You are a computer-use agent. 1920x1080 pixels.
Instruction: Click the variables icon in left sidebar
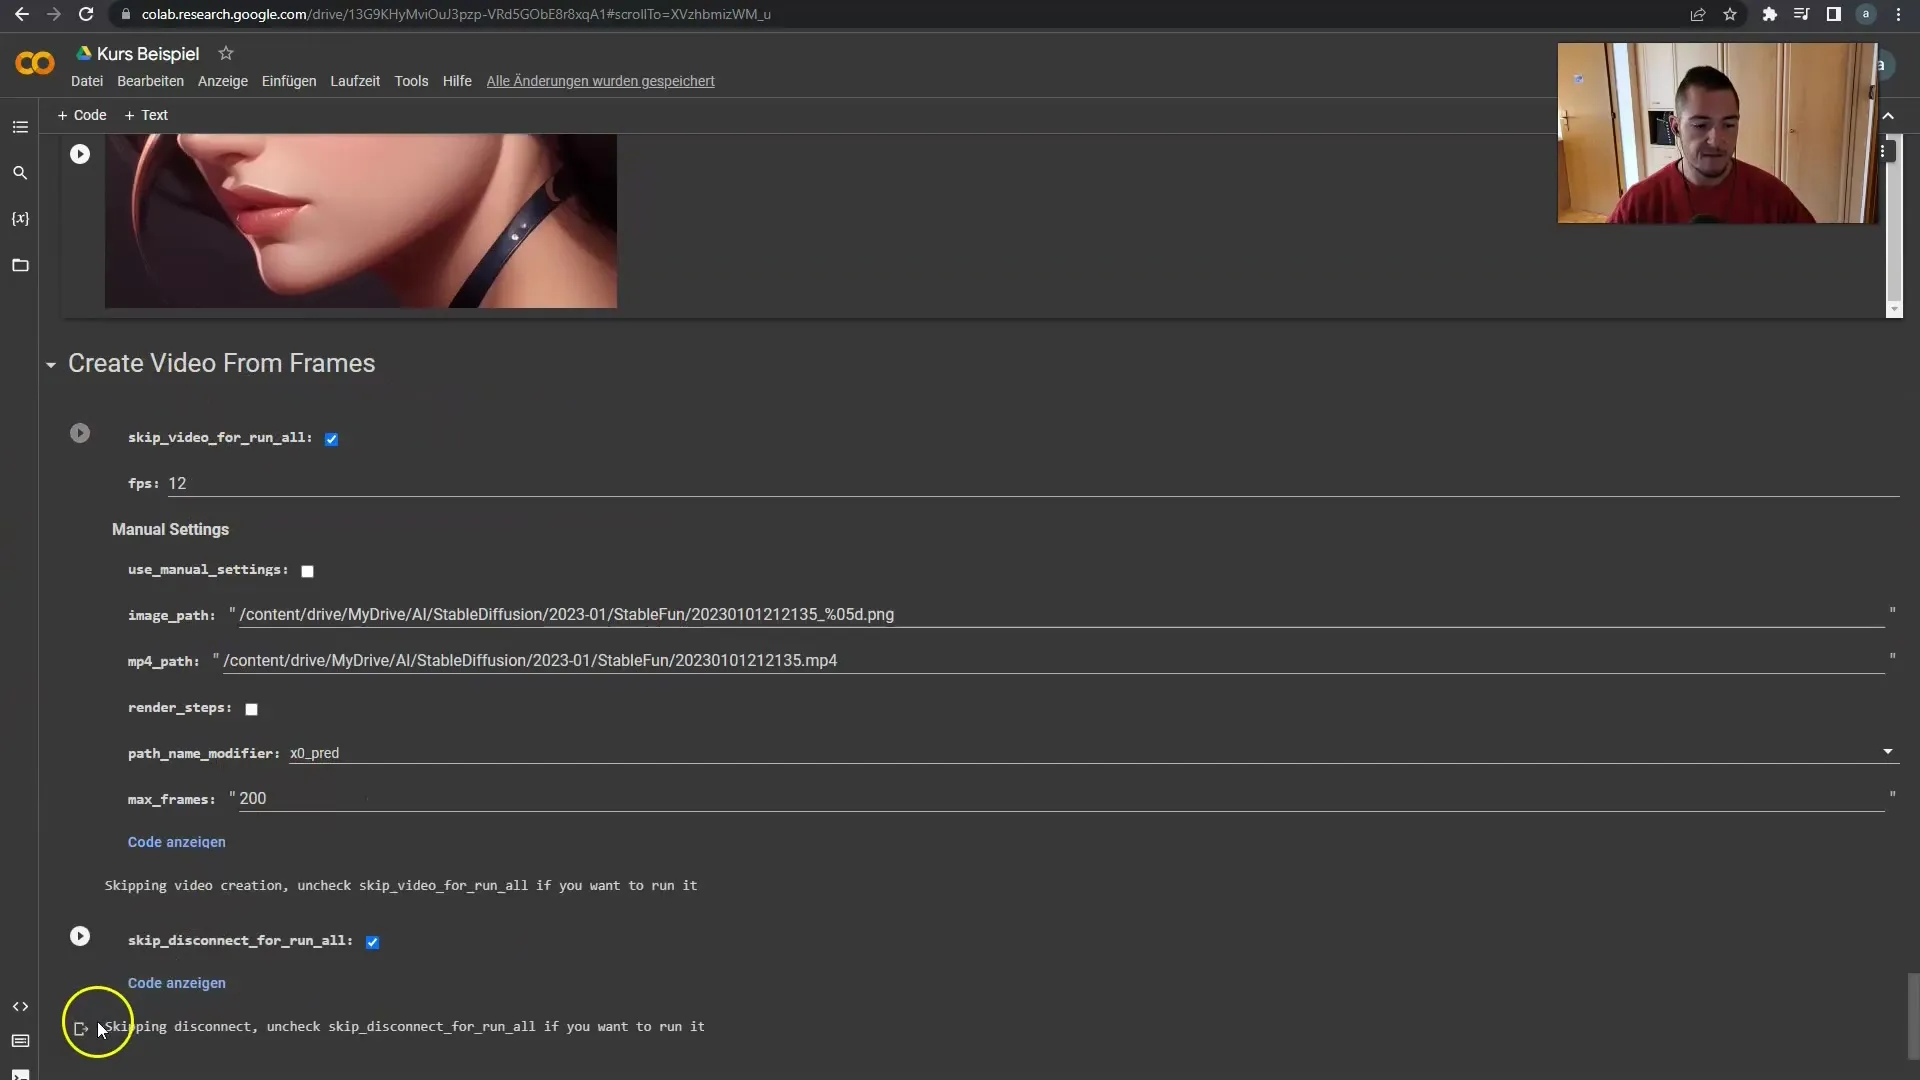[x=20, y=218]
